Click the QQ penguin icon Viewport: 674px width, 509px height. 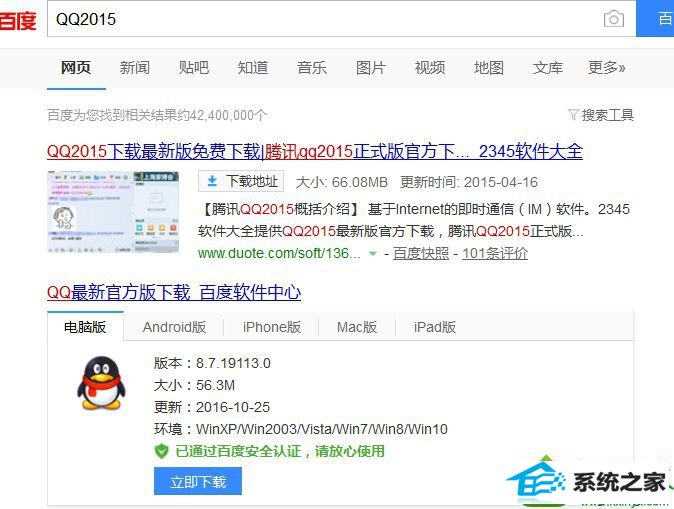coord(101,382)
